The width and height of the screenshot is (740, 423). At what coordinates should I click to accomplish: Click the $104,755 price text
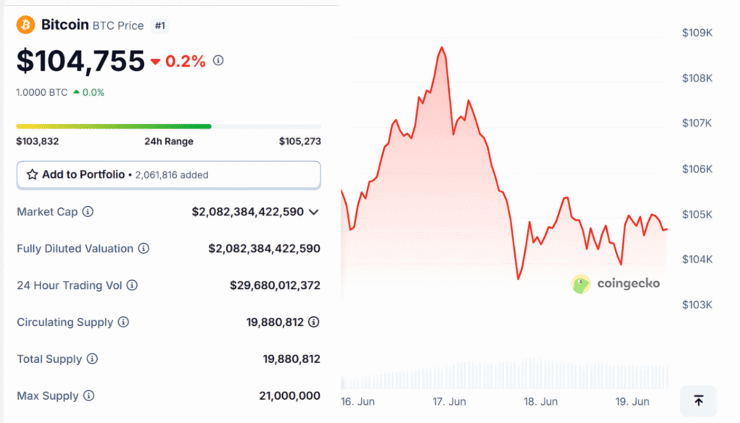(x=81, y=61)
